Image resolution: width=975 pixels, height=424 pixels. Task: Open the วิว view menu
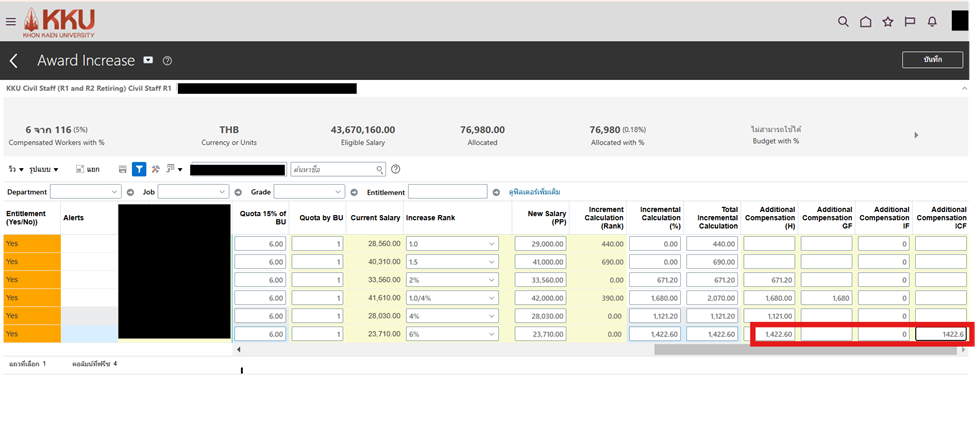(16, 170)
